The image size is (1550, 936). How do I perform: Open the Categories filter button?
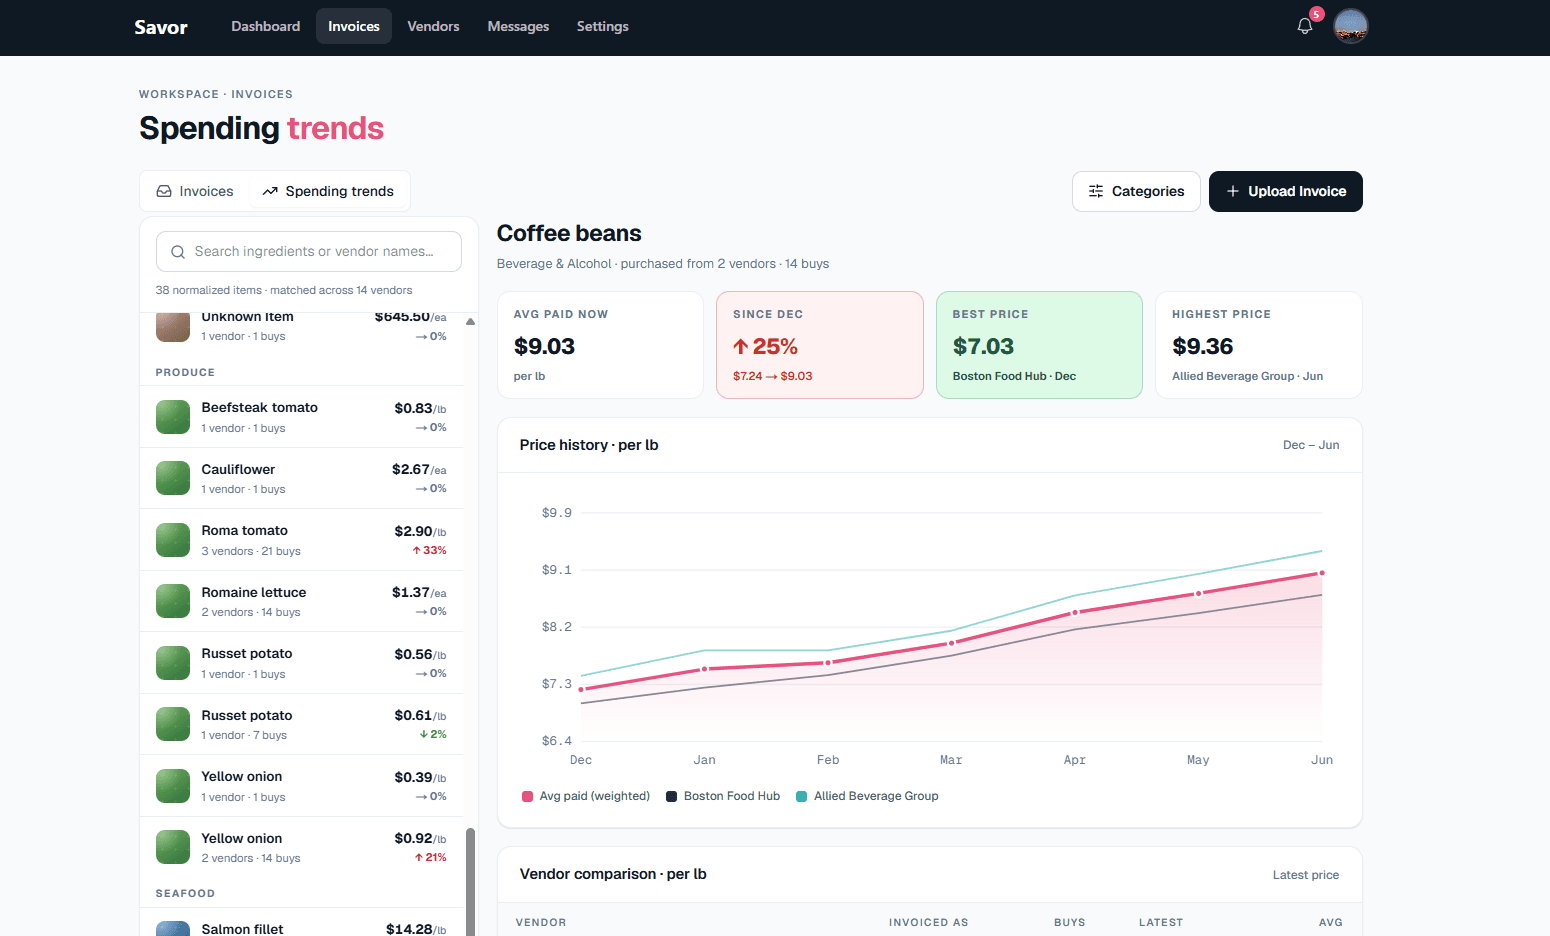click(1136, 191)
